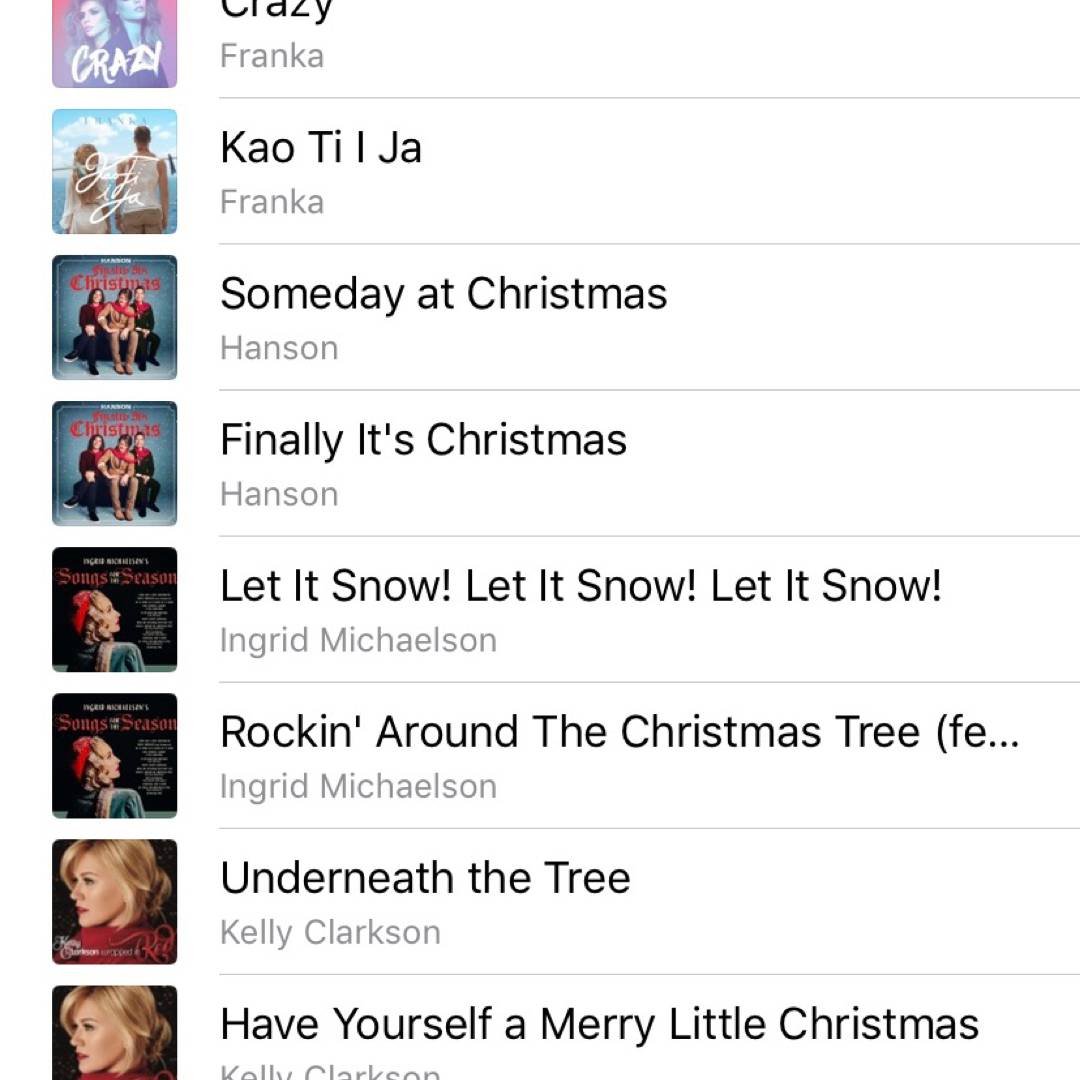Viewport: 1080px width, 1080px height.
Task: Select Songs for the Season art beside Let It Snow
Action: pos(114,609)
